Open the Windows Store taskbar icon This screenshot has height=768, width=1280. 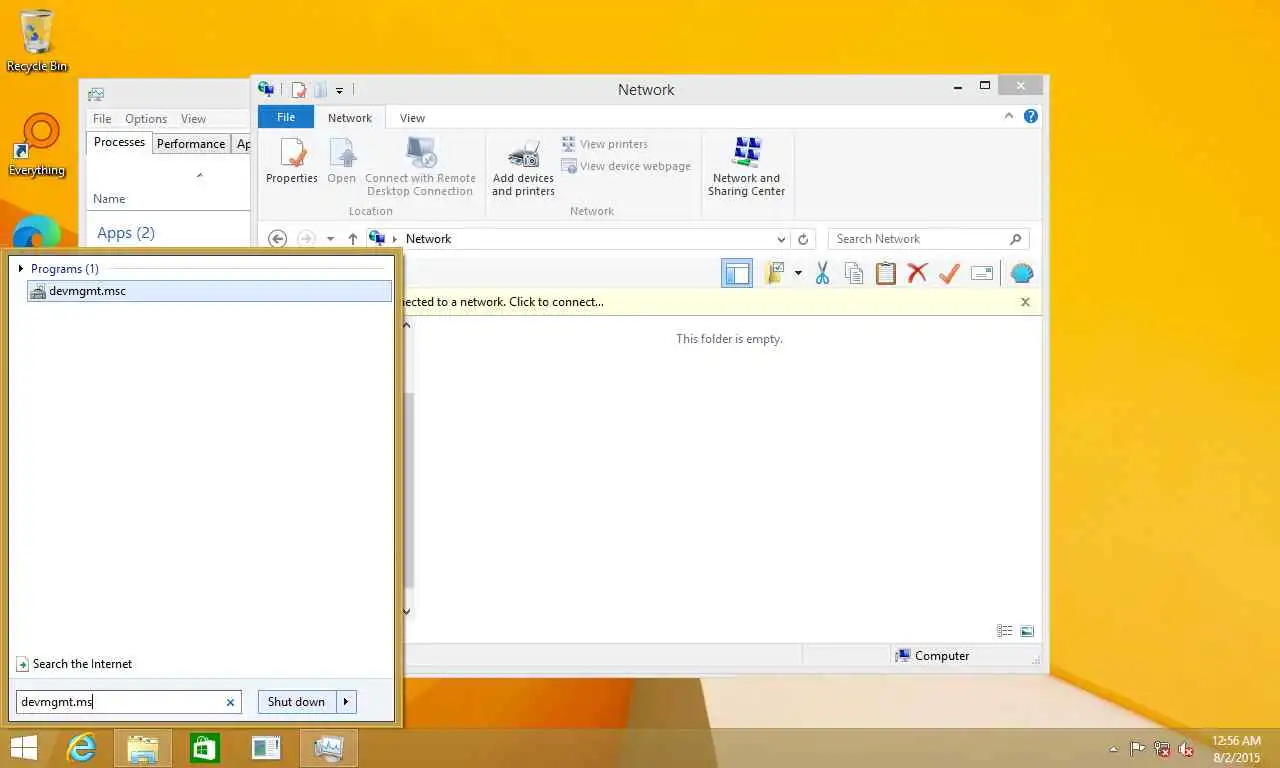tap(205, 748)
